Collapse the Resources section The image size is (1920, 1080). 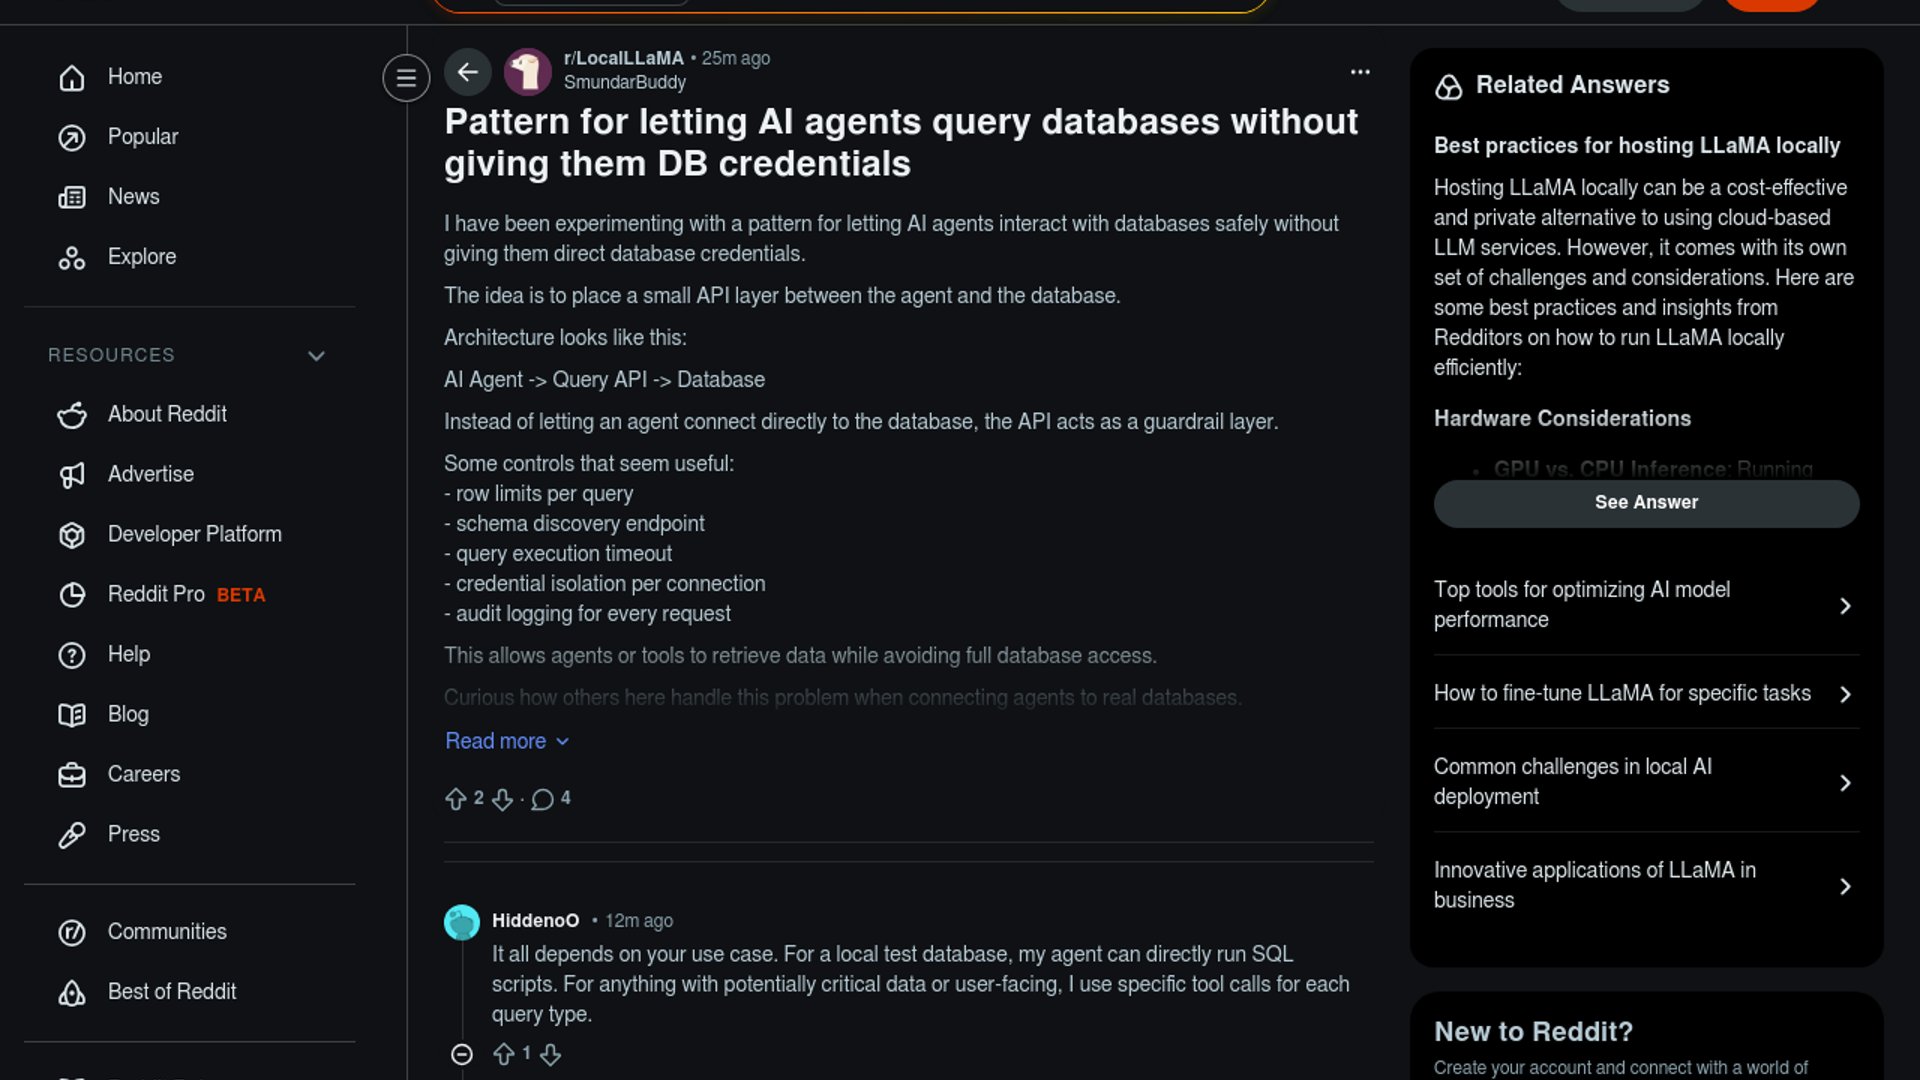[316, 356]
